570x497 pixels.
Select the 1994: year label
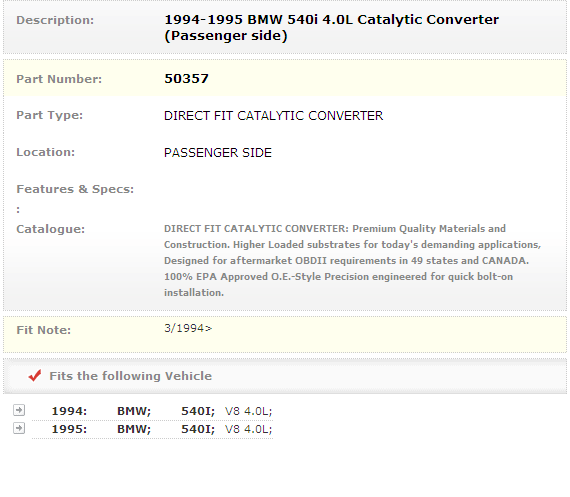pos(69,411)
